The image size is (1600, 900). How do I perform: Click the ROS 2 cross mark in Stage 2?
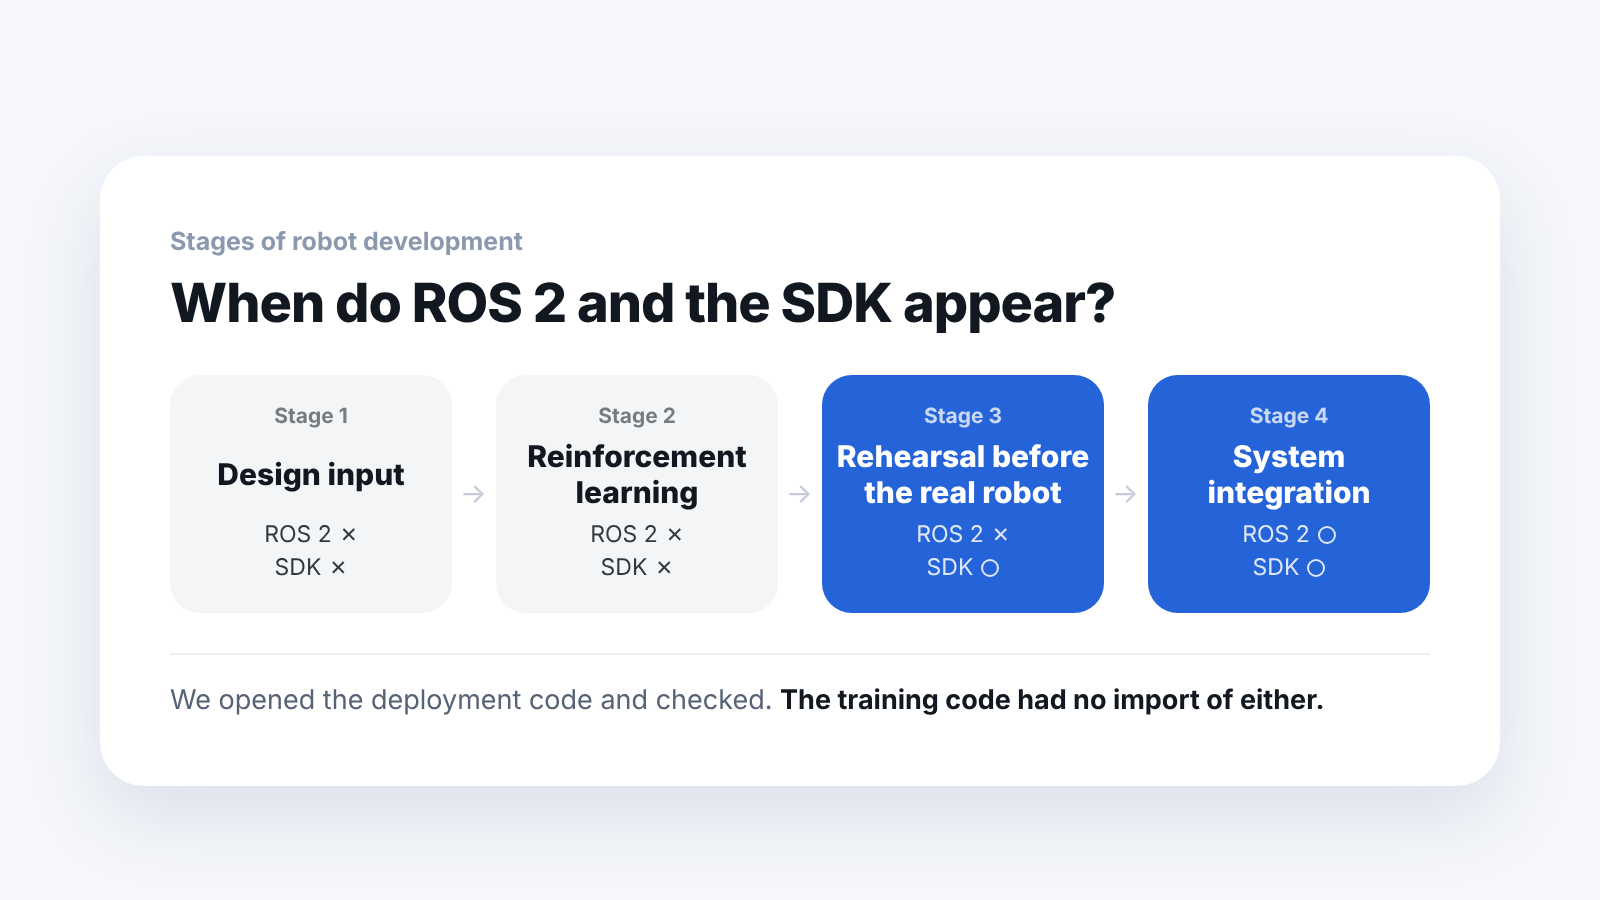[x=675, y=535]
